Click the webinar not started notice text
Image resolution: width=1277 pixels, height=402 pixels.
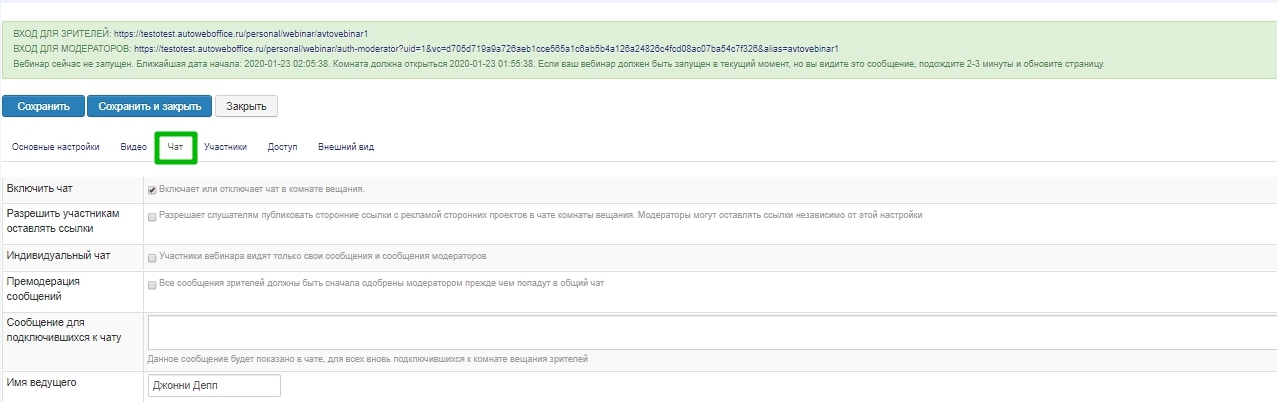coord(560,63)
